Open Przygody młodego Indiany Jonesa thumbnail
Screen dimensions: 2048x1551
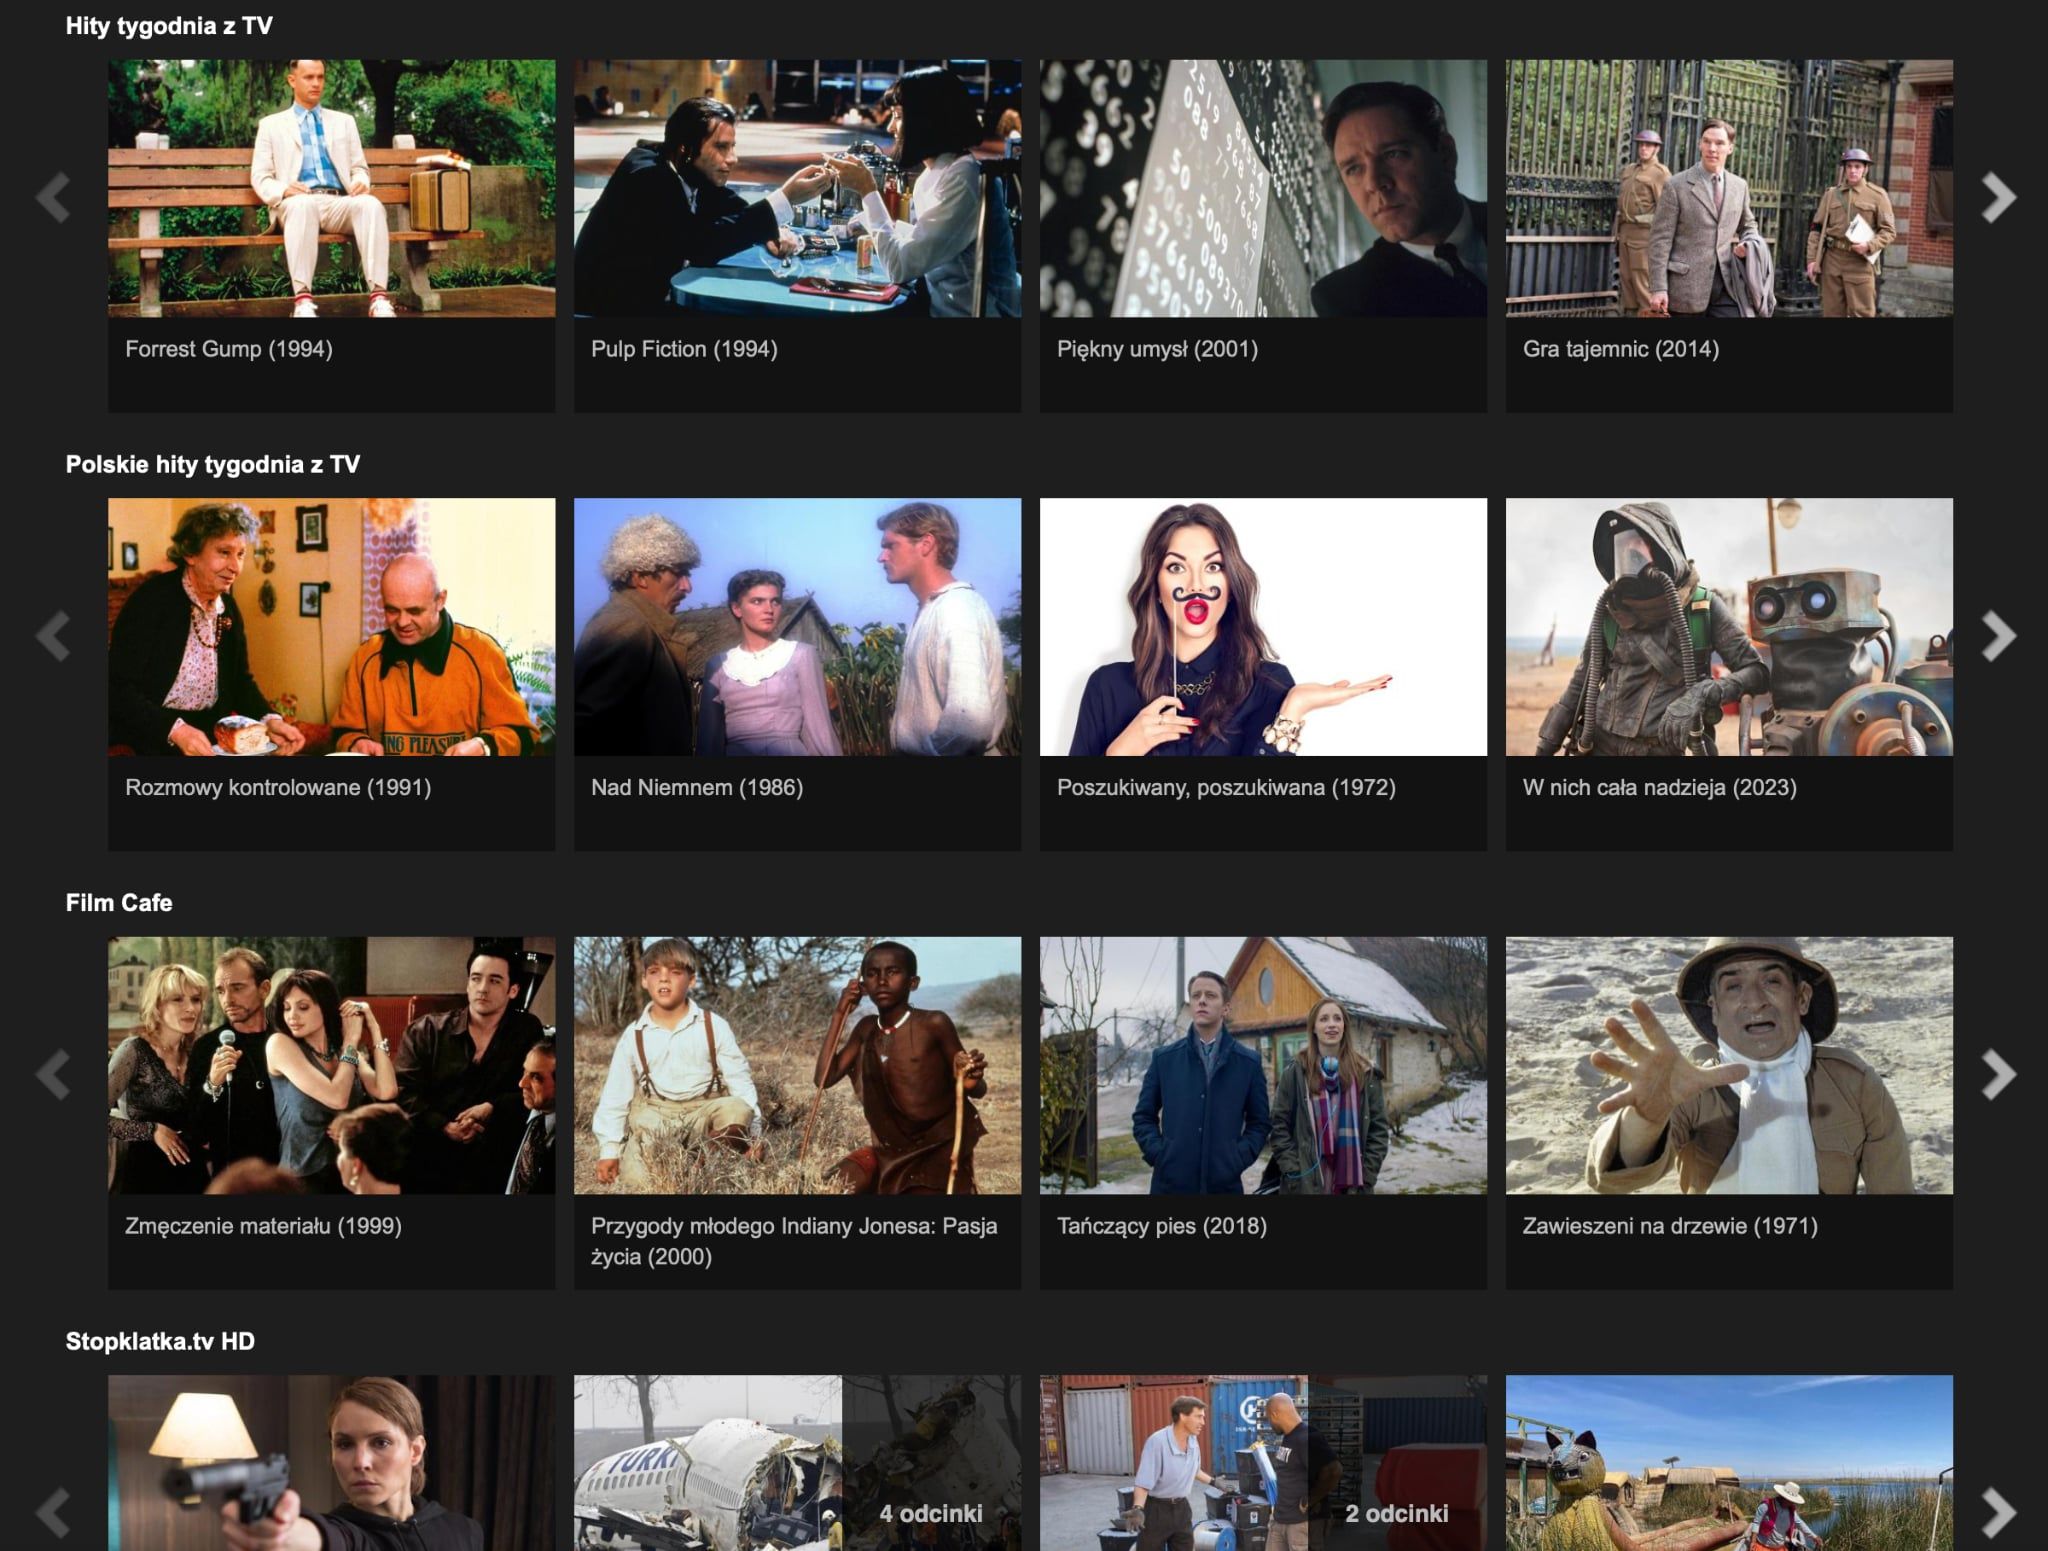point(797,1065)
